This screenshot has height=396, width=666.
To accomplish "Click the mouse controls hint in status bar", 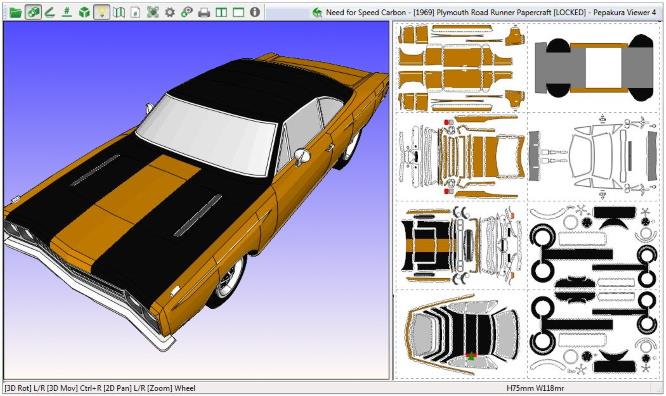I will point(100,388).
